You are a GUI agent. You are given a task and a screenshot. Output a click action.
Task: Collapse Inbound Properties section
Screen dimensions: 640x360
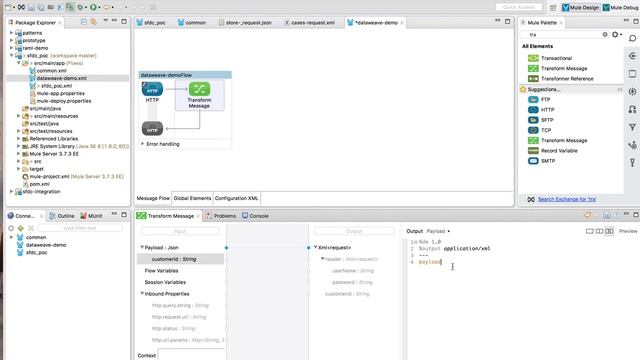tap(142, 293)
